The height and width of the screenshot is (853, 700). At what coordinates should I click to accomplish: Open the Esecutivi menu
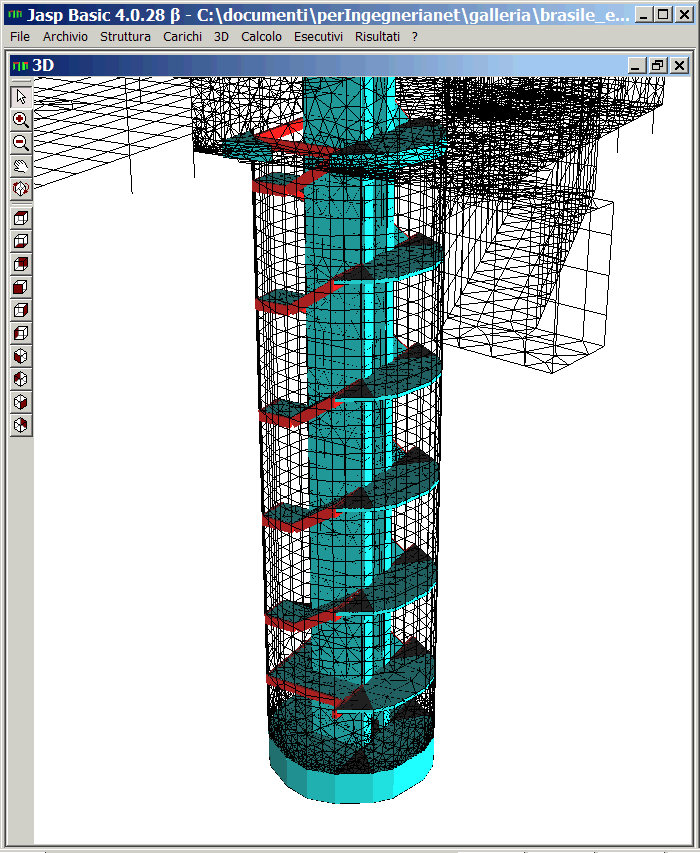coord(318,36)
